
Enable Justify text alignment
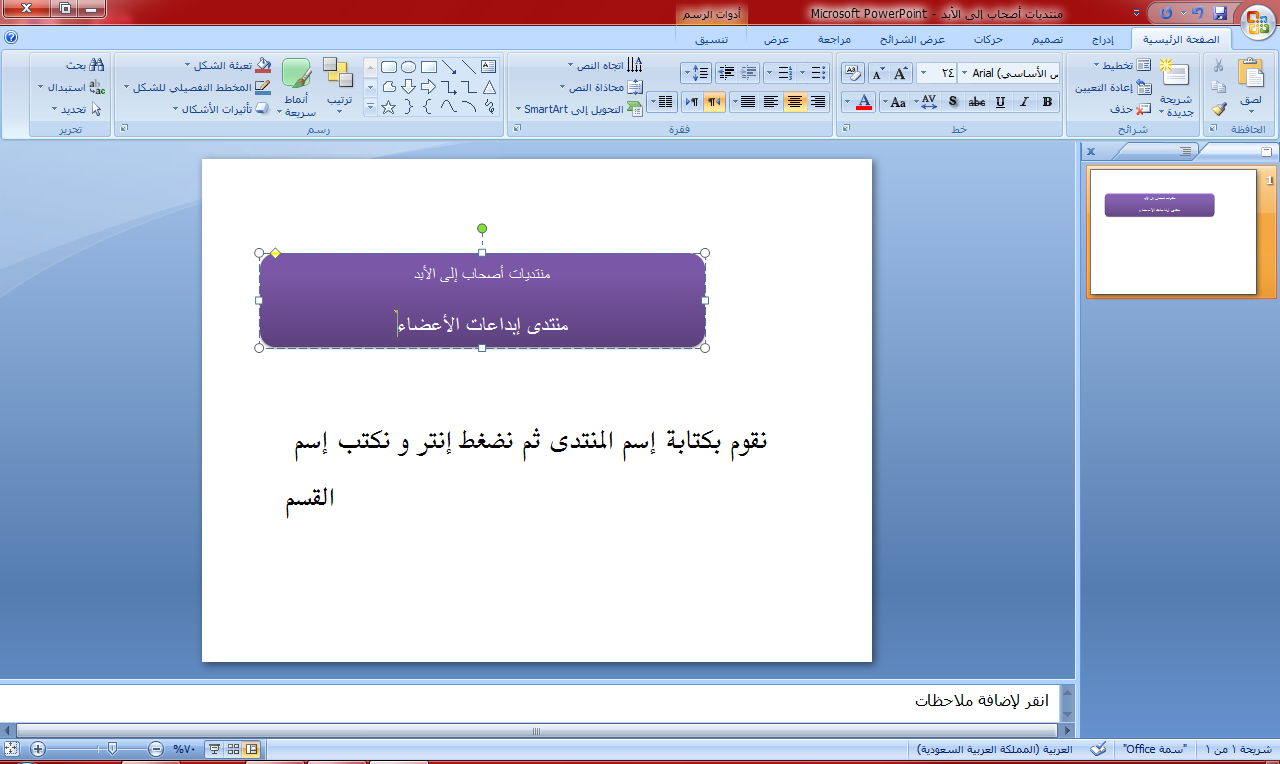click(x=746, y=101)
